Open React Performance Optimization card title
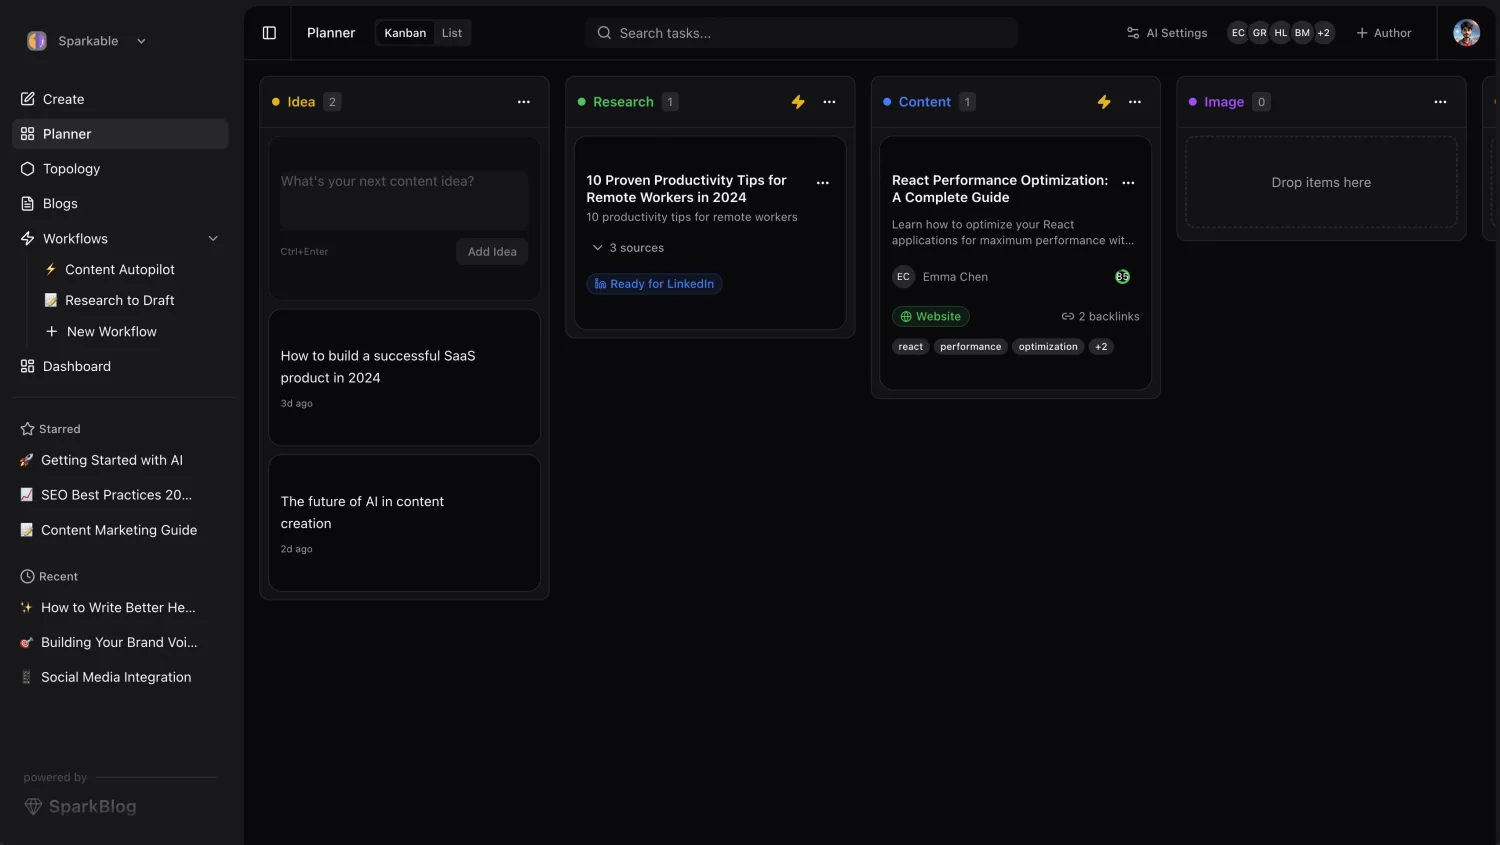Viewport: 1500px width, 845px height. (1000, 189)
